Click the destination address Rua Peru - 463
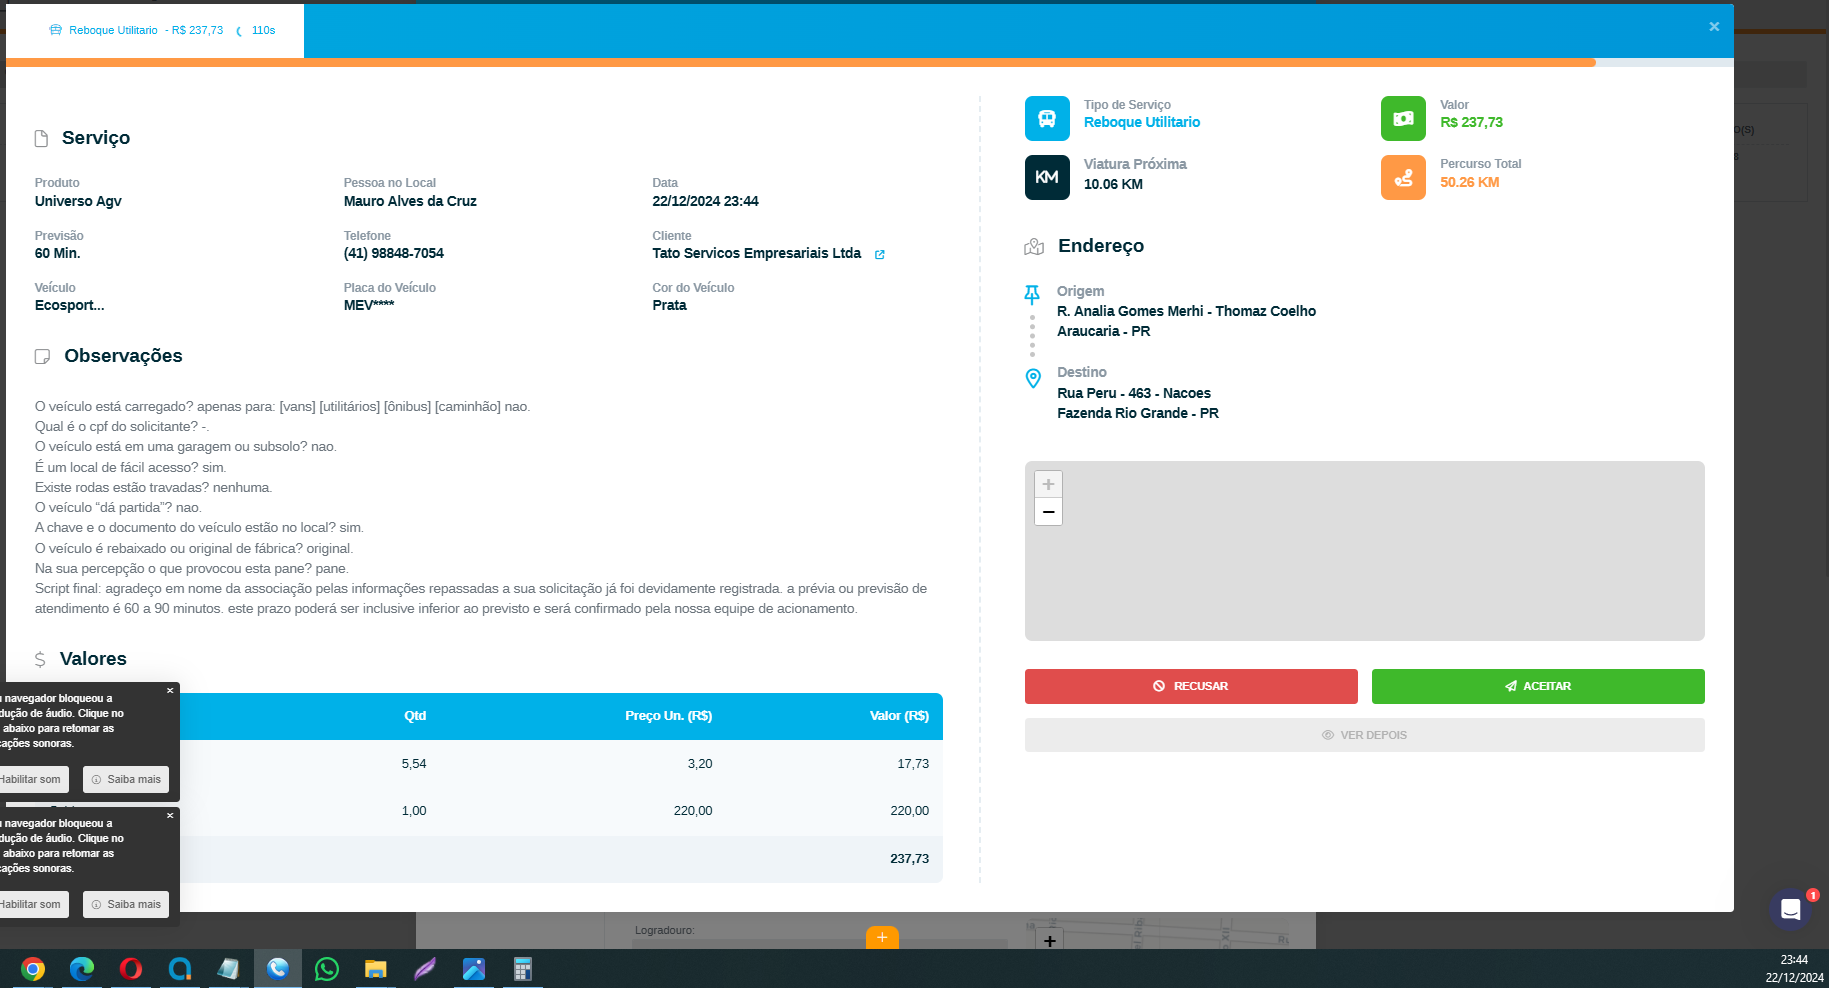The height and width of the screenshot is (988, 1829). (x=1134, y=393)
